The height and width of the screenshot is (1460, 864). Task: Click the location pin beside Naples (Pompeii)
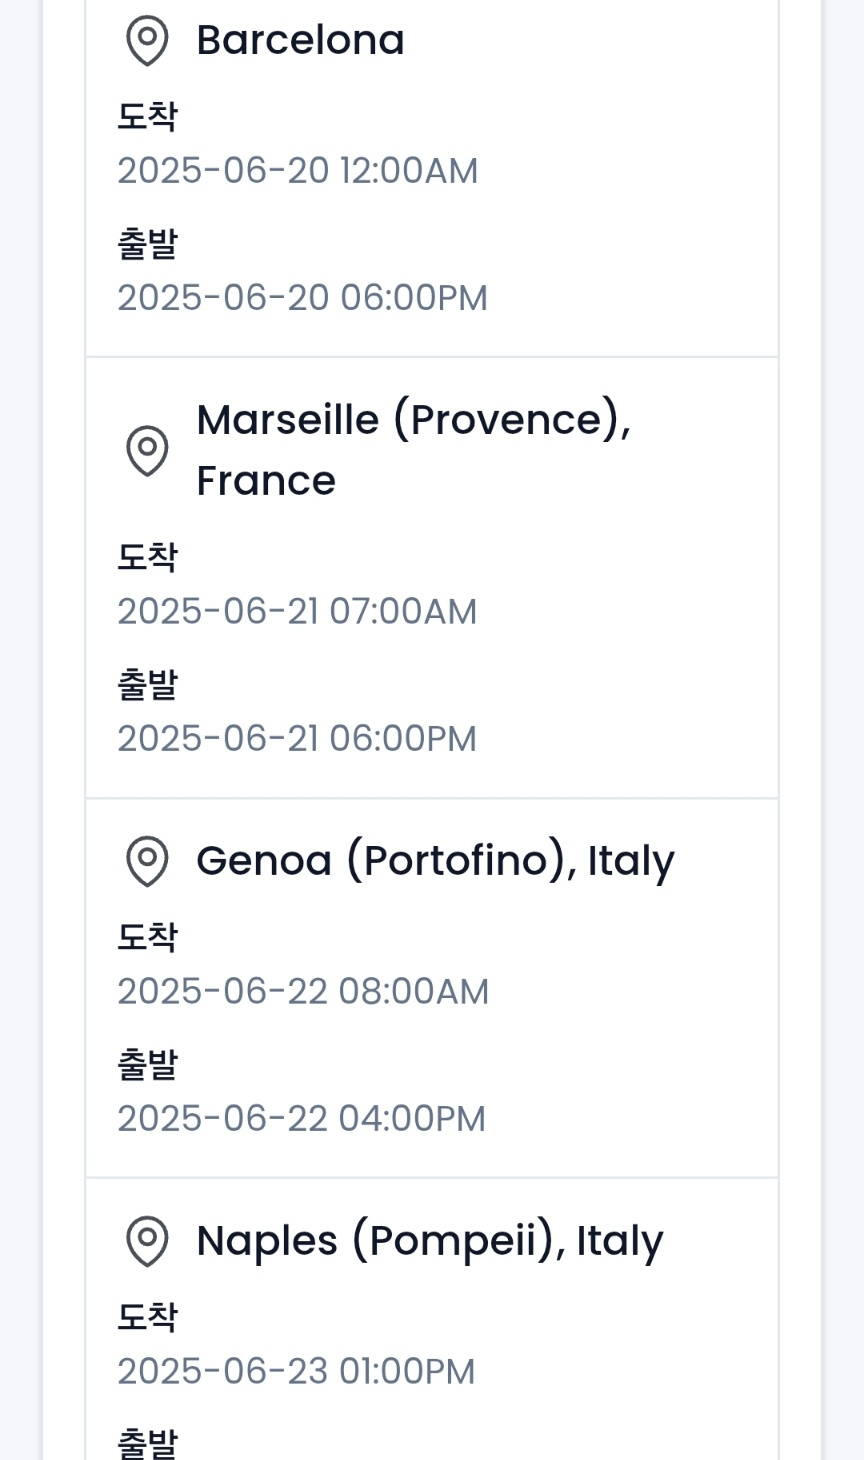tap(147, 1241)
